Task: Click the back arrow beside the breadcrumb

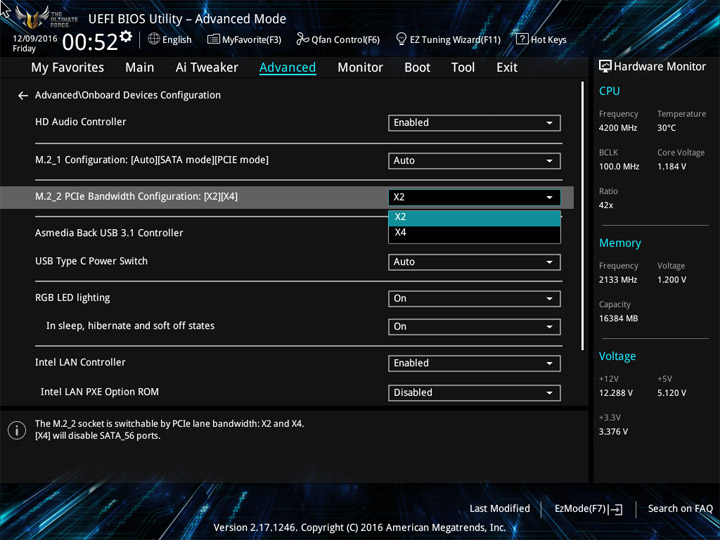Action: [22, 96]
